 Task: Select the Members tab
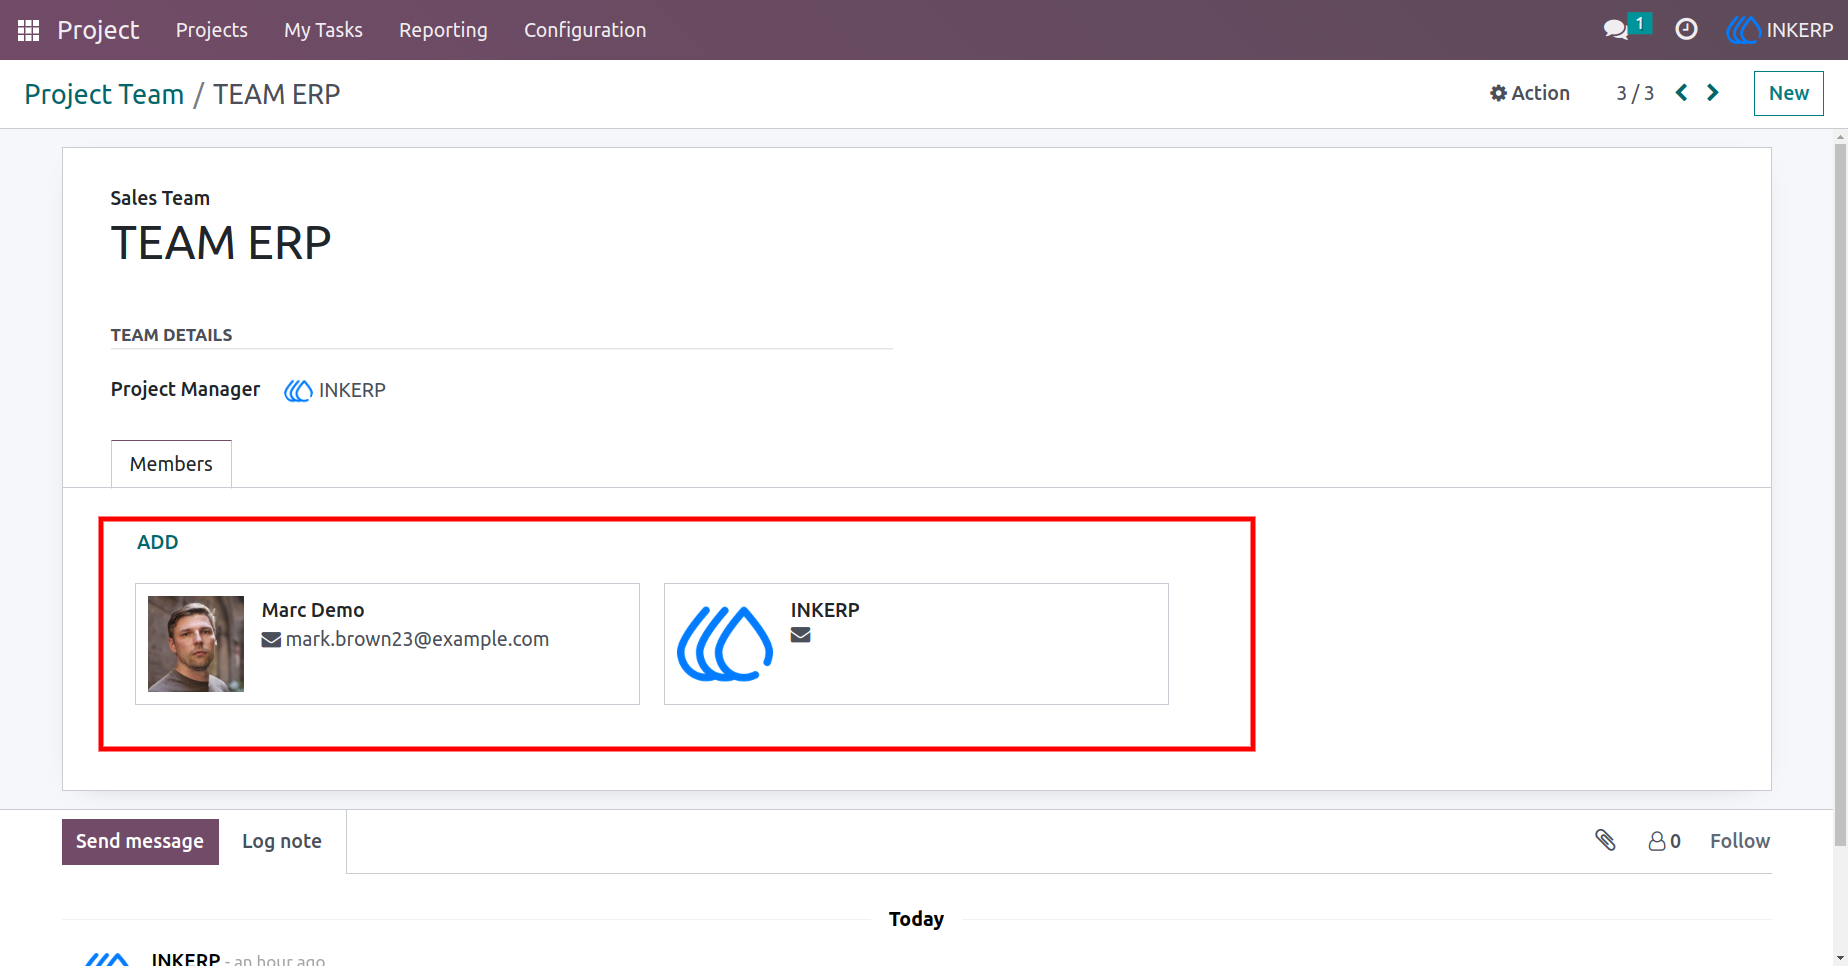point(171,464)
